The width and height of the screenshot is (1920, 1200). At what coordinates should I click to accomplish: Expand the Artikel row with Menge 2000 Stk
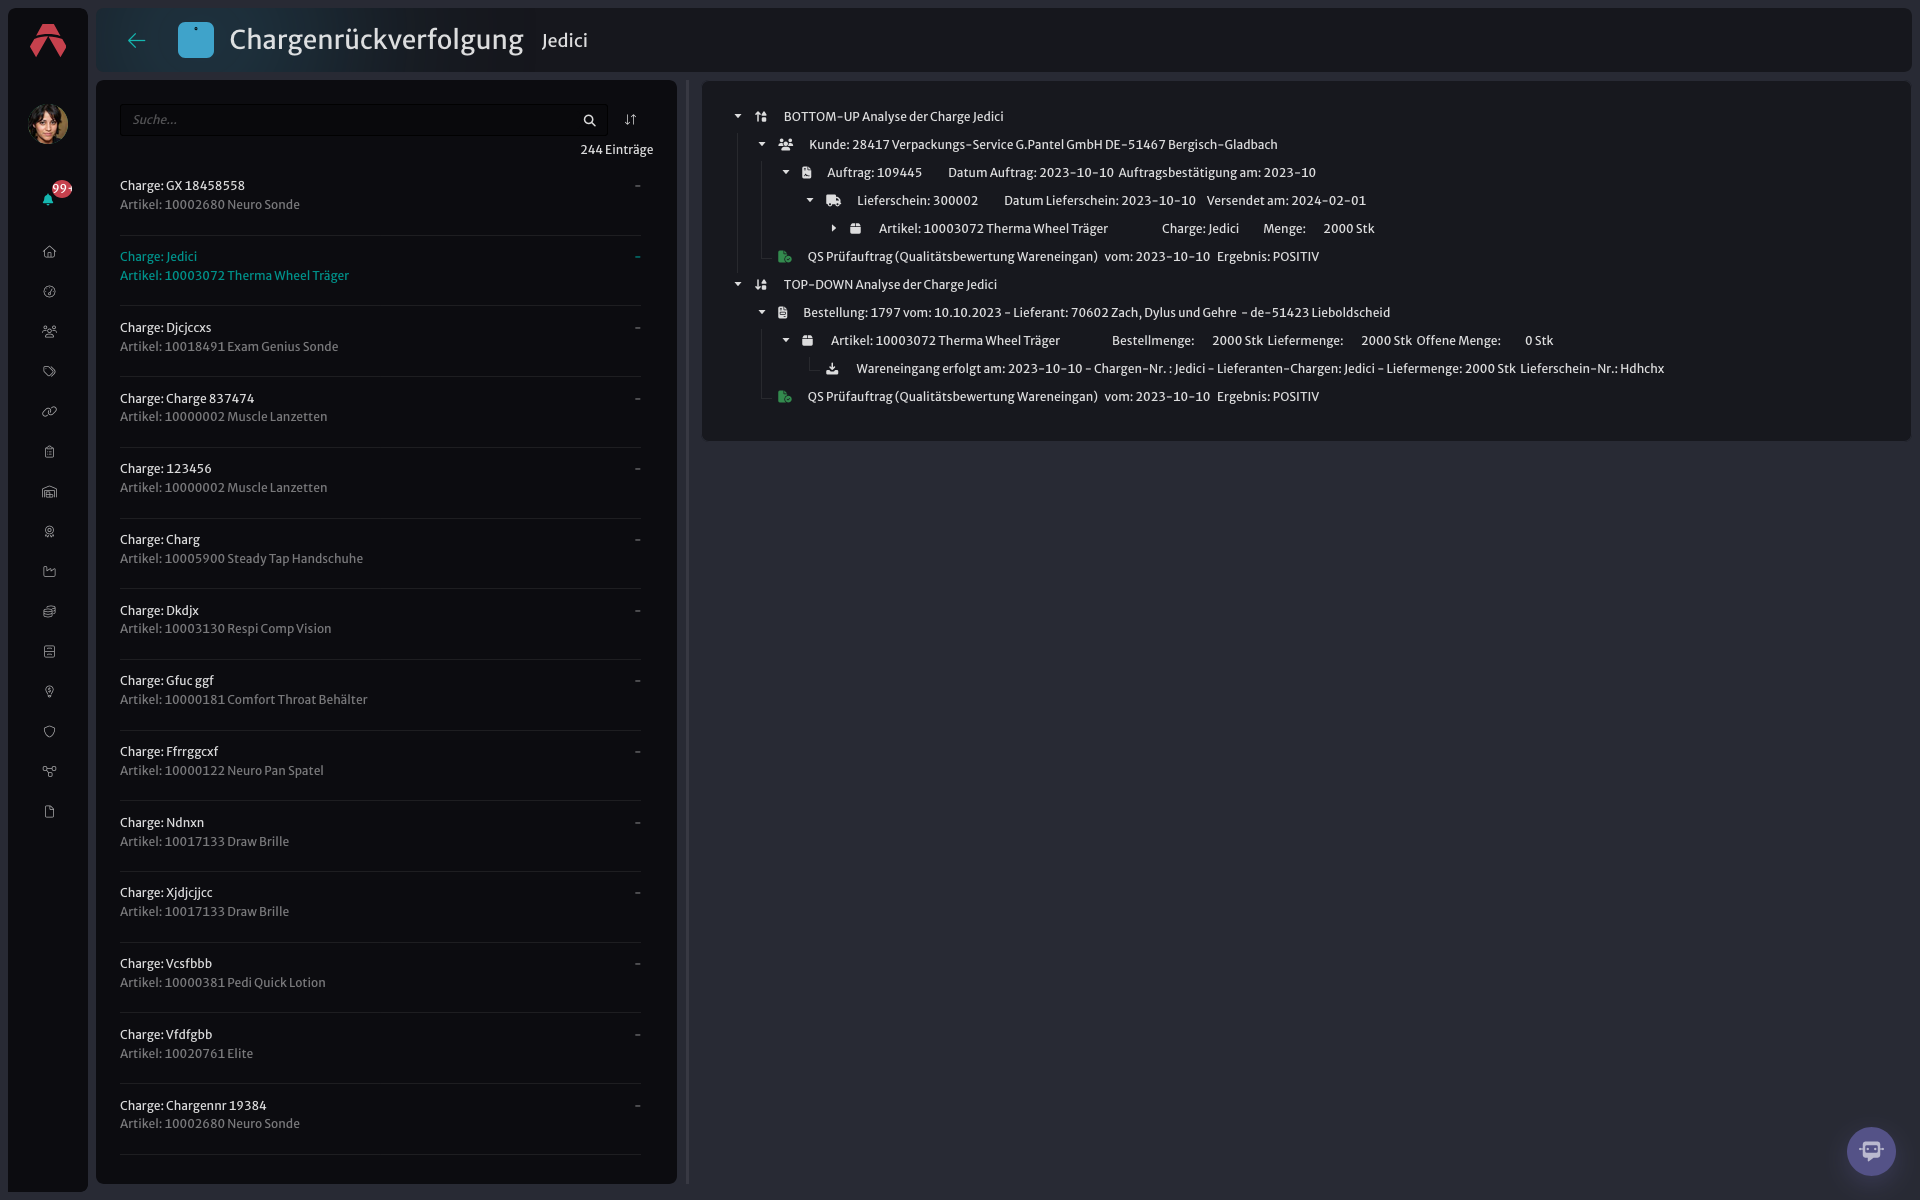[834, 229]
